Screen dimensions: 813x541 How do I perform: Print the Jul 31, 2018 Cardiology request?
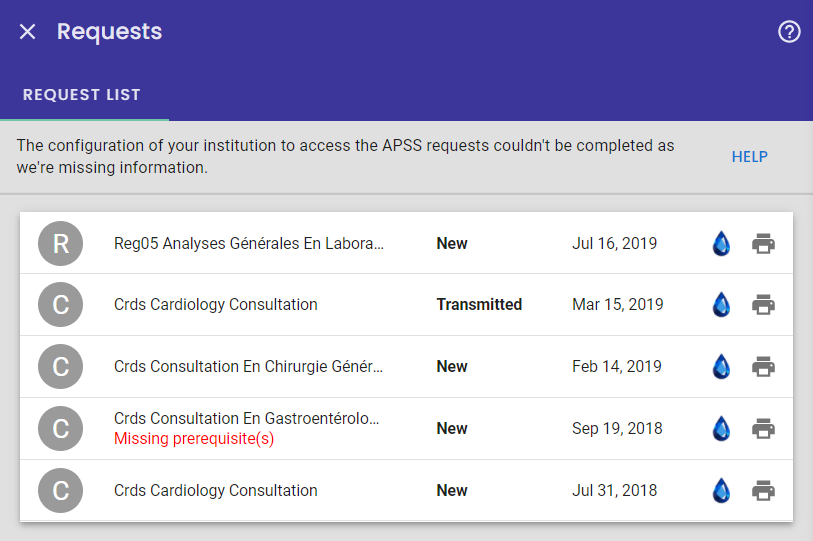763,490
